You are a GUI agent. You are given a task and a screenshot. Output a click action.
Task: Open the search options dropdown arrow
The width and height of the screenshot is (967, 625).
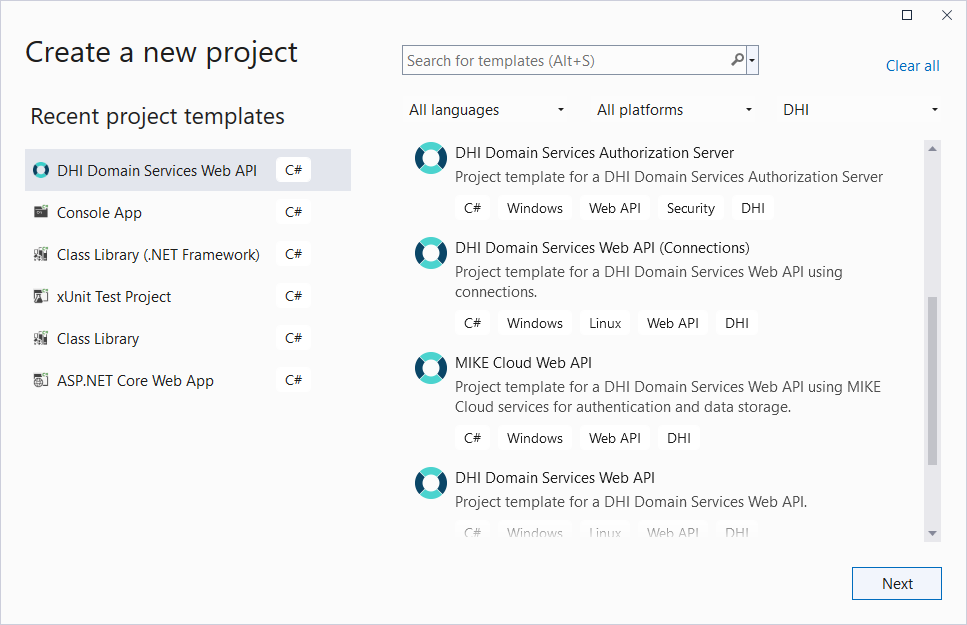click(x=752, y=60)
